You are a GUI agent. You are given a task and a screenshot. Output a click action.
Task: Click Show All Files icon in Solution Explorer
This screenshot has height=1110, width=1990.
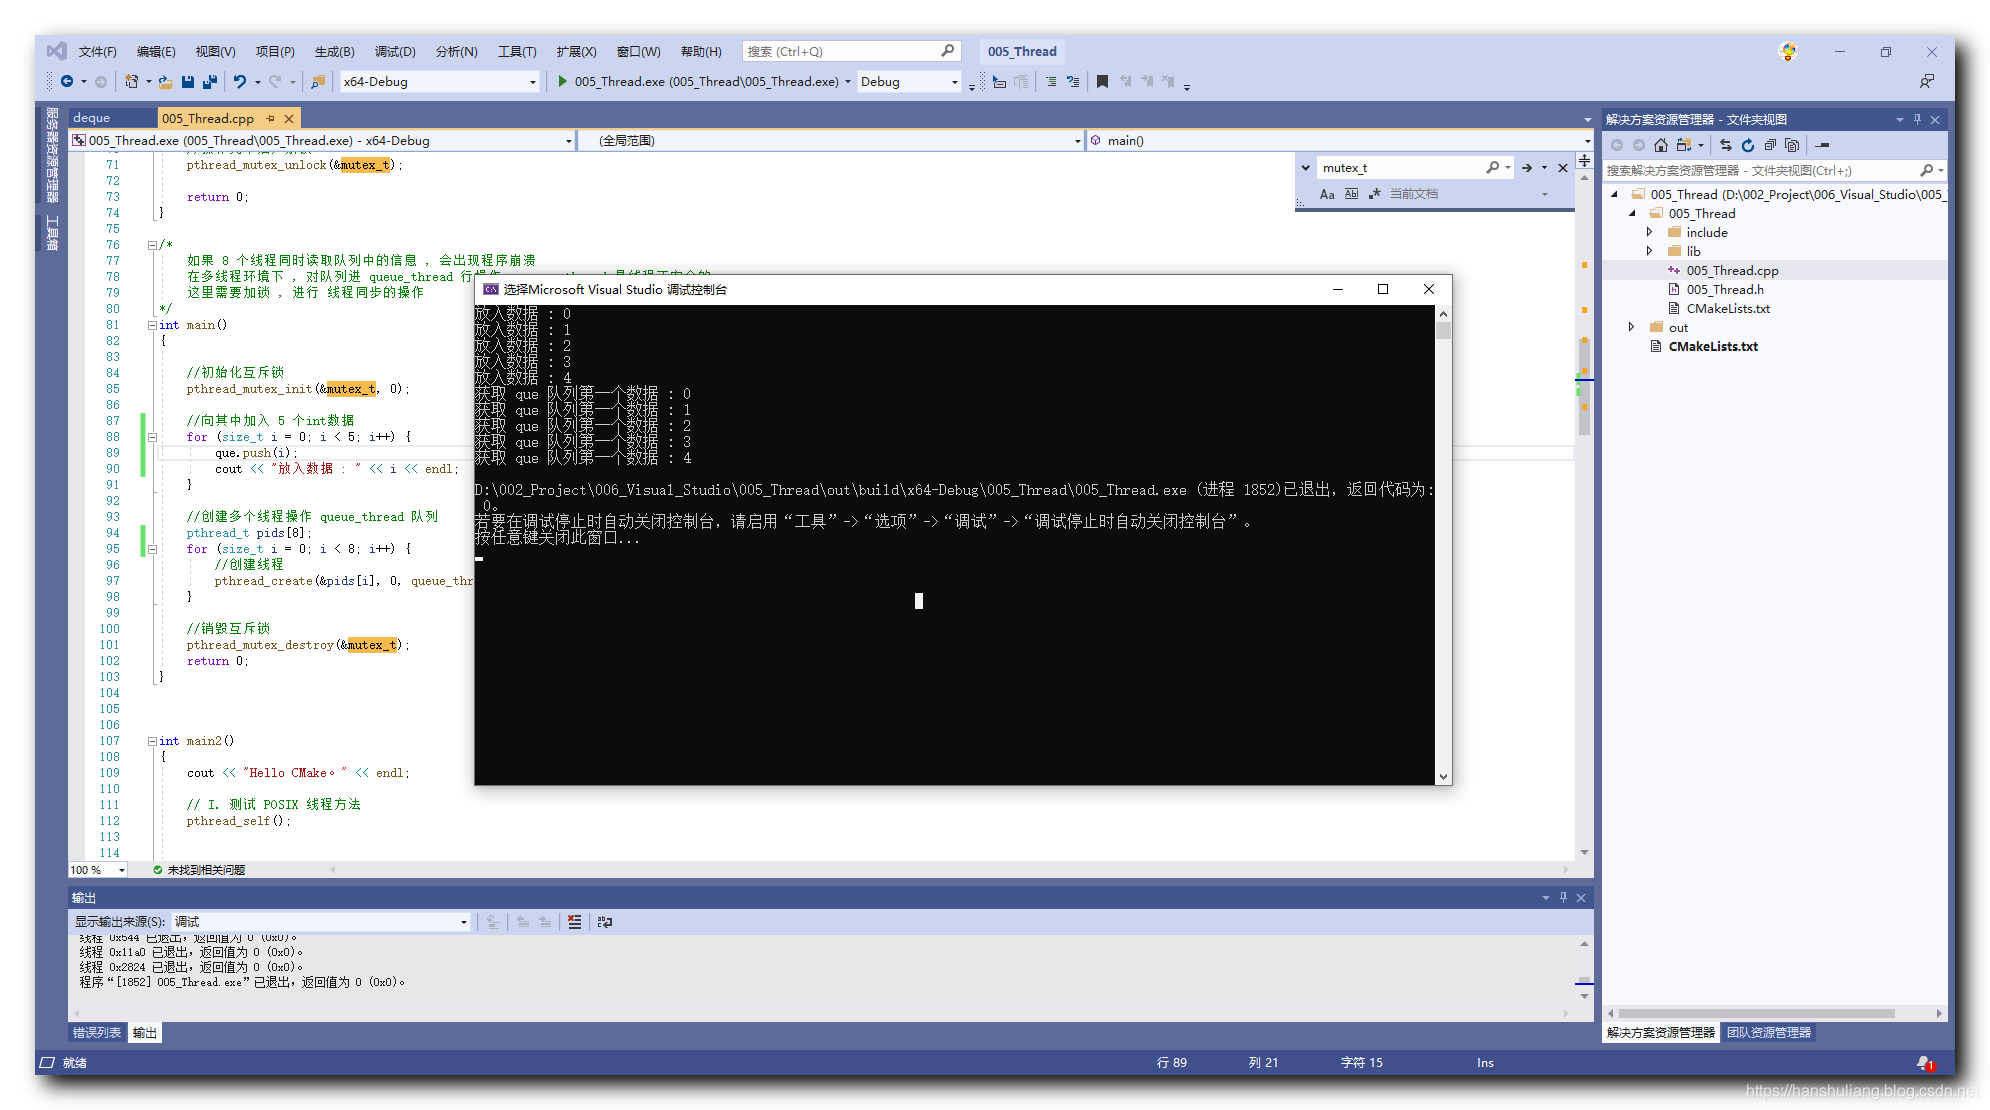point(1792,145)
